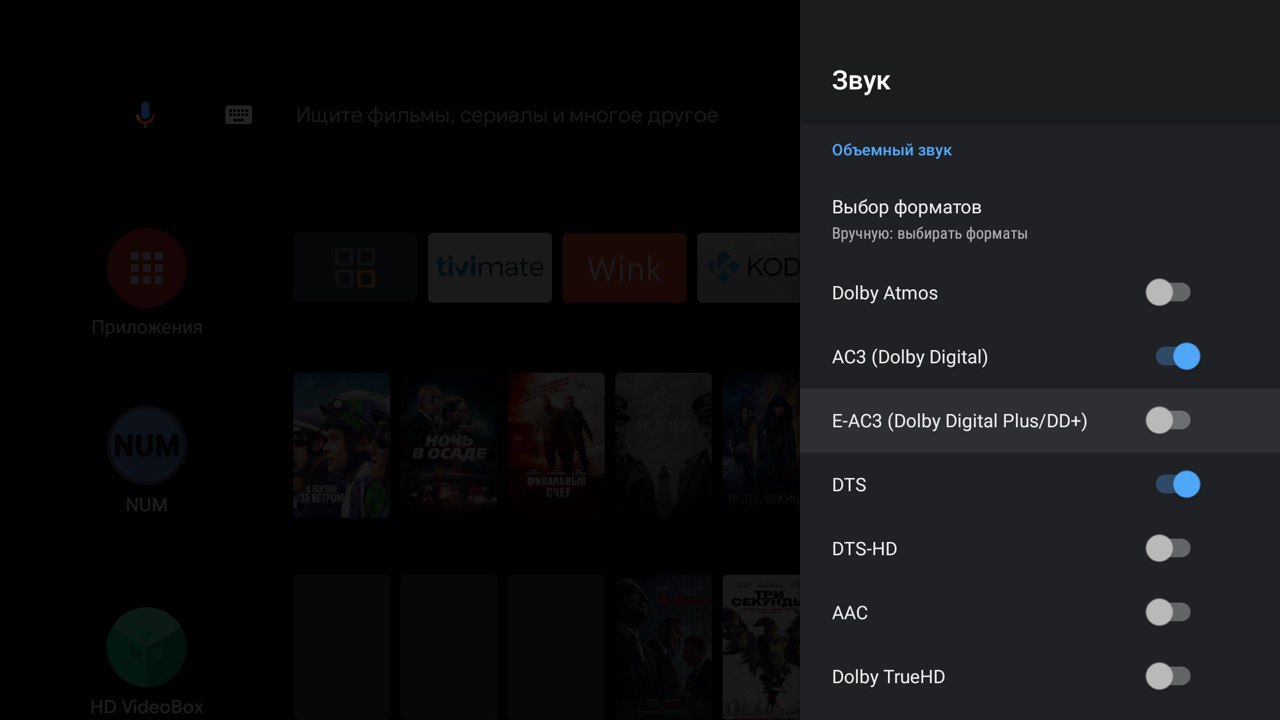Image resolution: width=1280 pixels, height=720 pixels.
Task: Click the NUM text label
Action: pos(147,505)
